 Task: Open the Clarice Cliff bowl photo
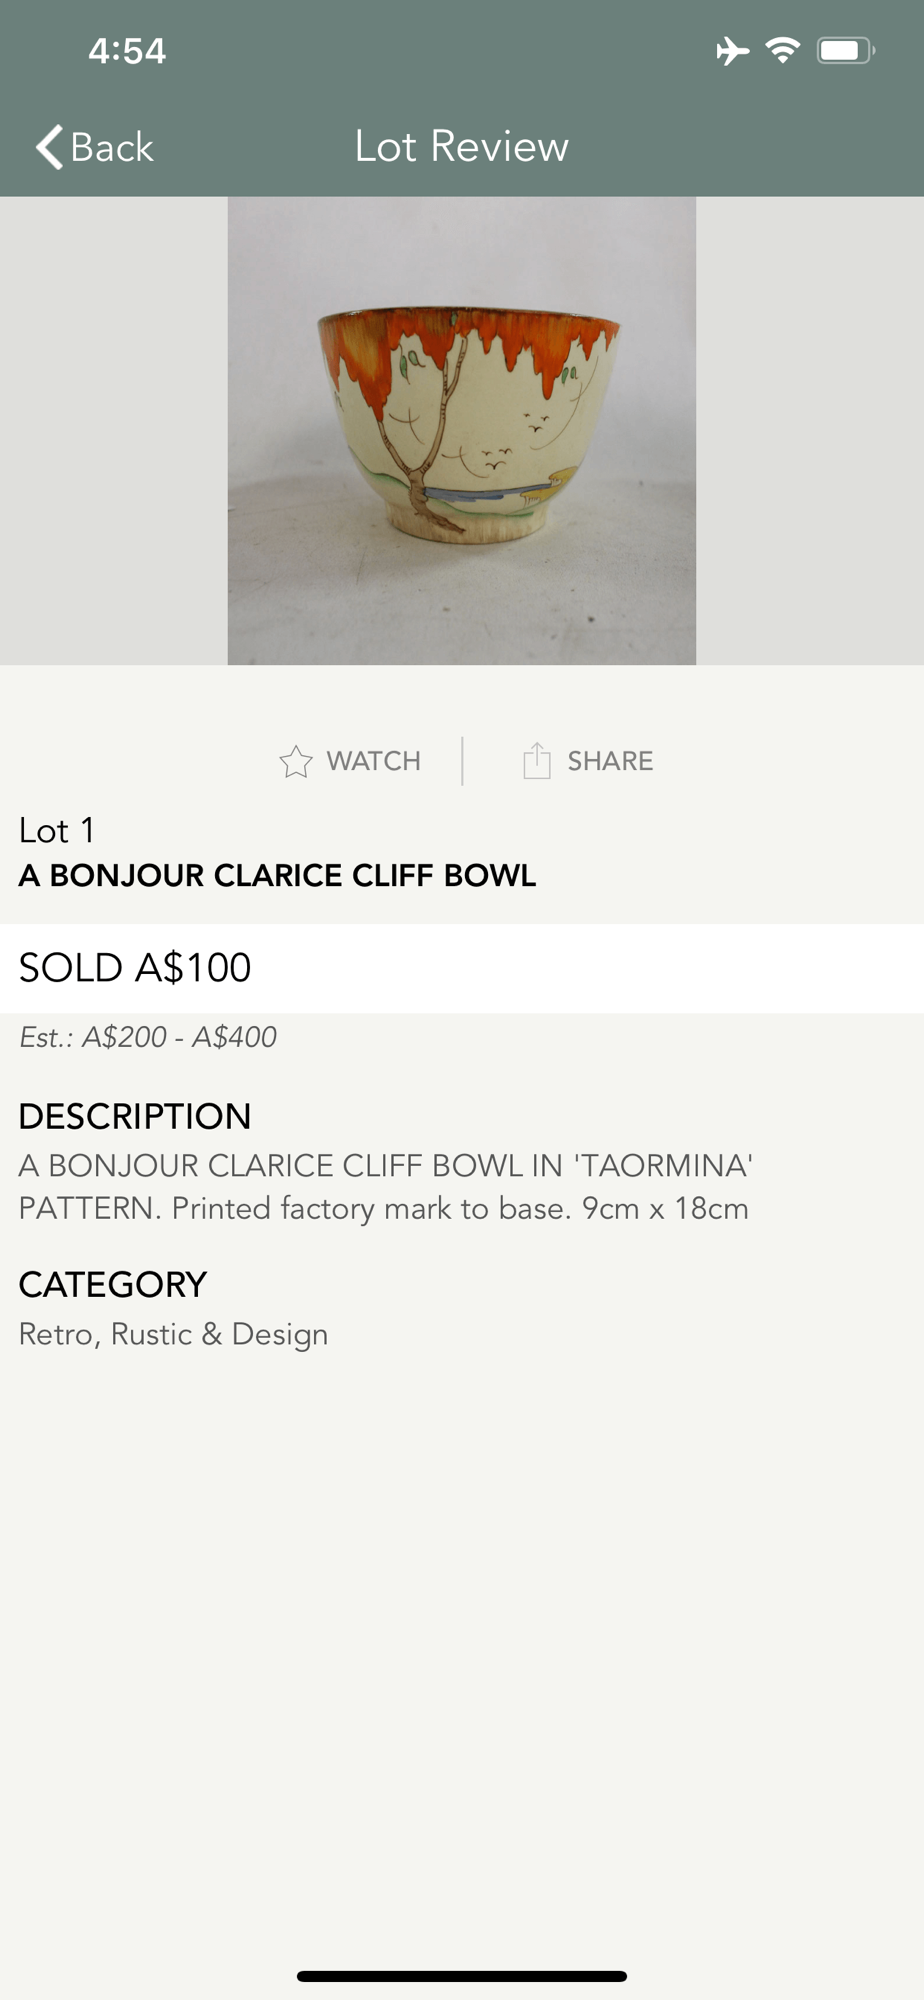[462, 431]
